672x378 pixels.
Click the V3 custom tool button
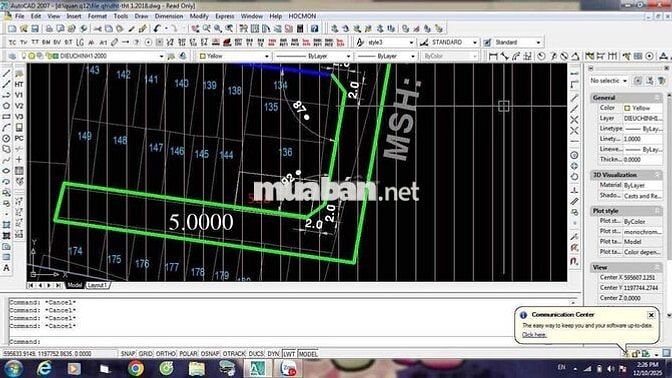click(x=19, y=117)
